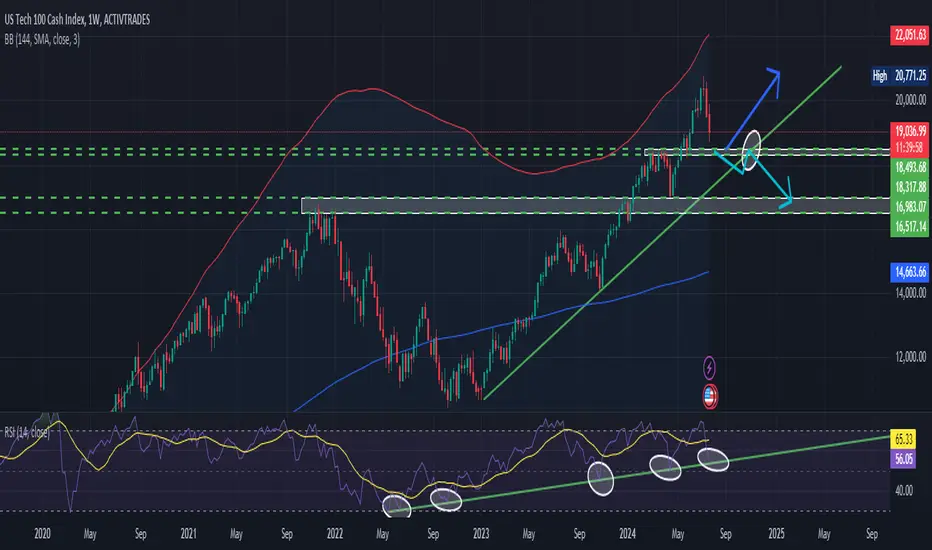The image size is (932, 550).
Task: Select the yellow 65.33 RSI value label
Action: click(903, 439)
